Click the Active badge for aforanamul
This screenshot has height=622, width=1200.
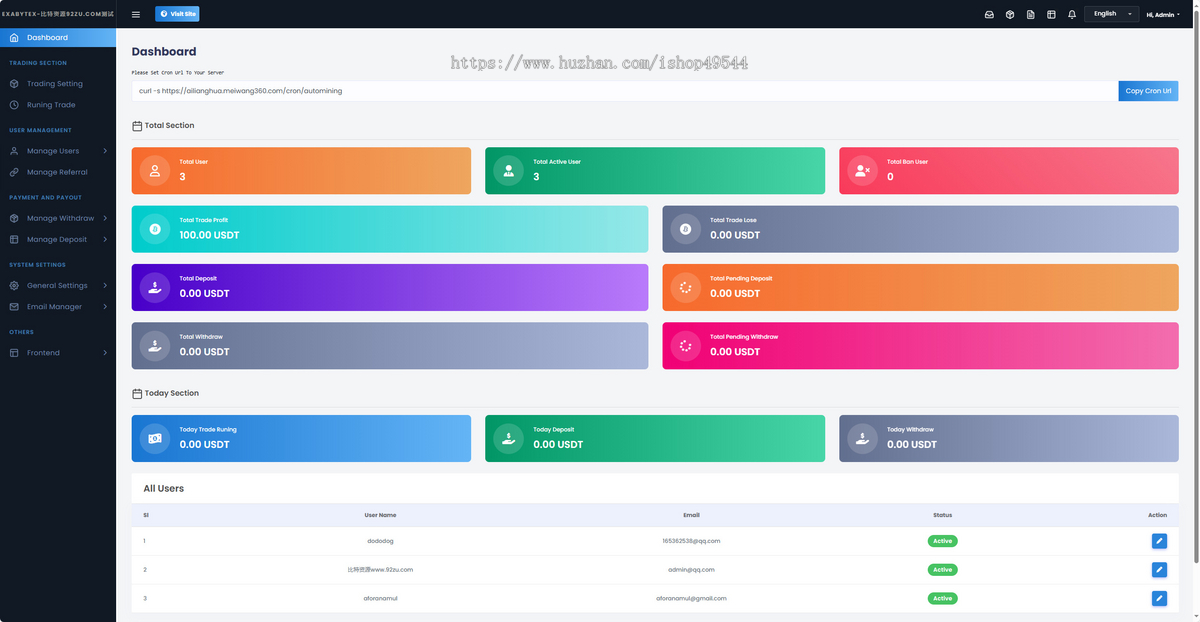(942, 598)
